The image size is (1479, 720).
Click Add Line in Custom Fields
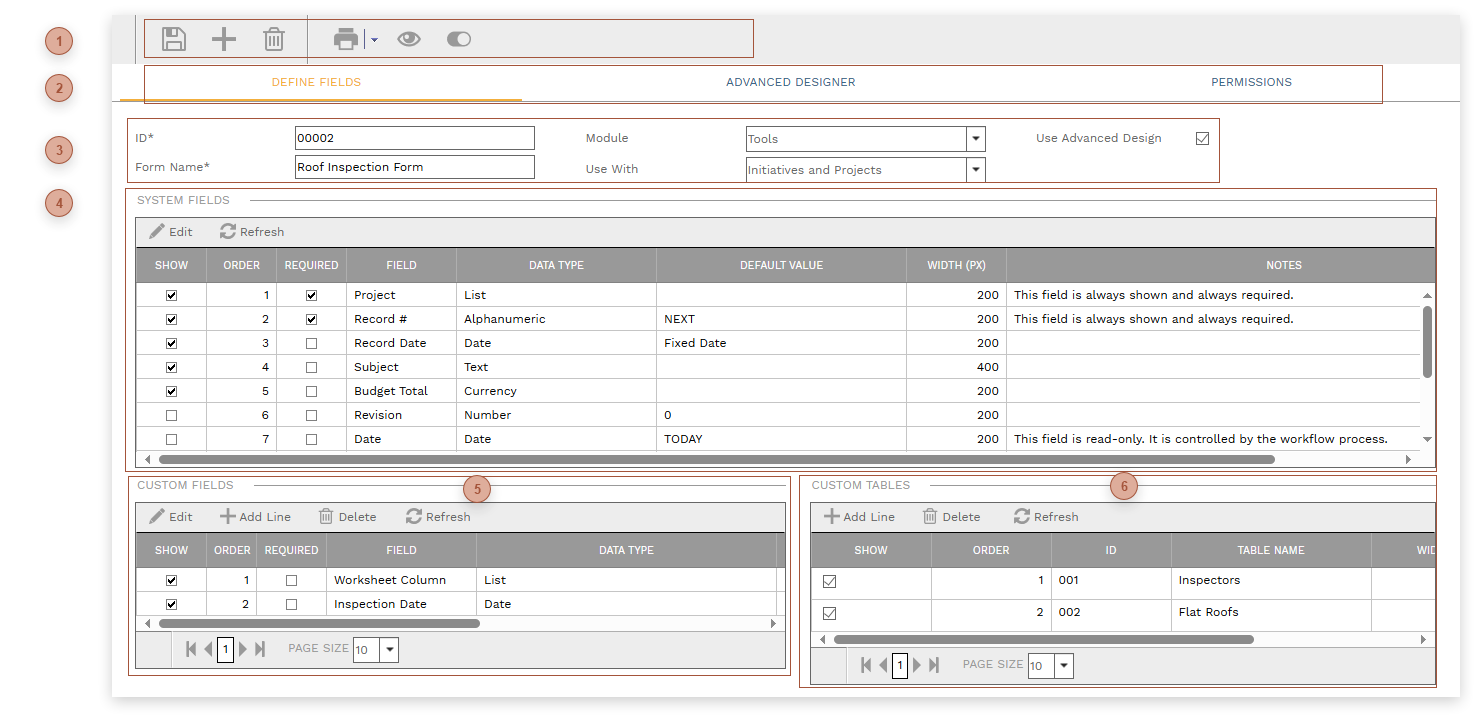tap(254, 516)
